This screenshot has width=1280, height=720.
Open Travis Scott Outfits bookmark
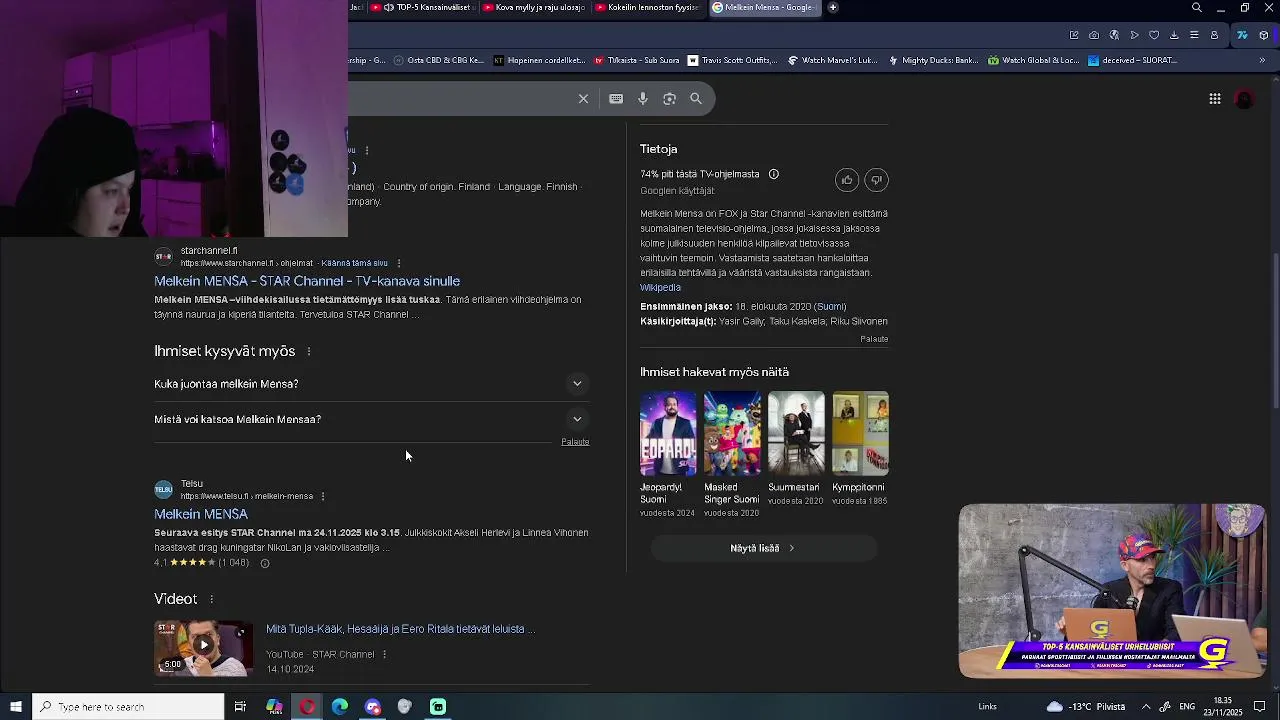732,60
